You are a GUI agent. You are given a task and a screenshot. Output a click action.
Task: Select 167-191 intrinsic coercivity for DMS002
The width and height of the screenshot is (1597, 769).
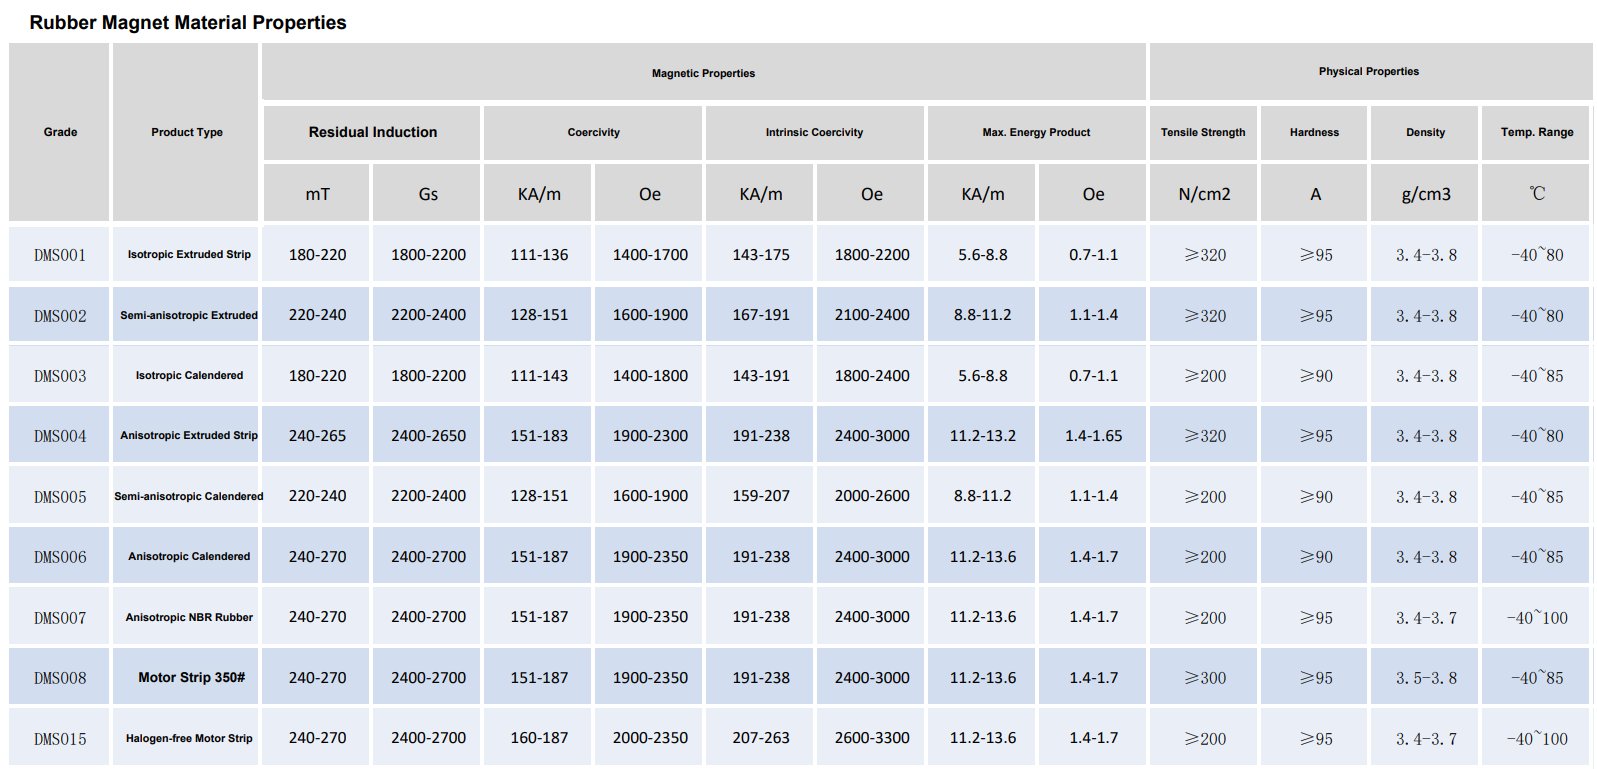coord(761,315)
